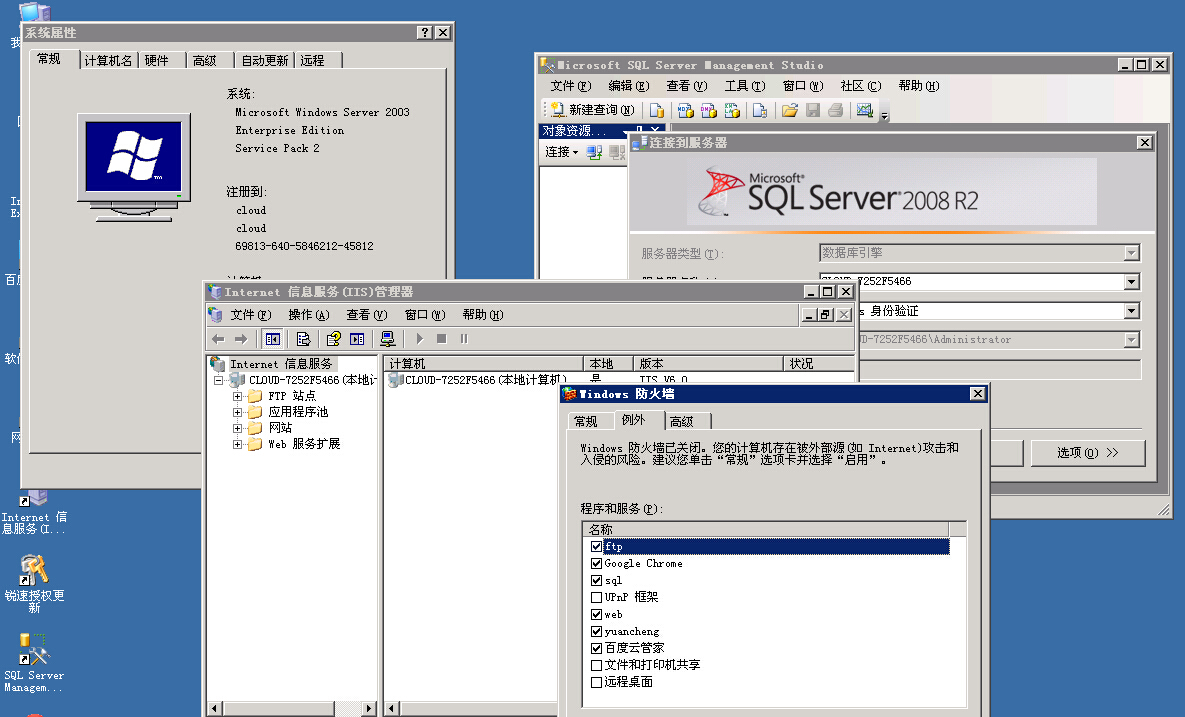Uncheck Google Chrome firewall exception

click(596, 564)
